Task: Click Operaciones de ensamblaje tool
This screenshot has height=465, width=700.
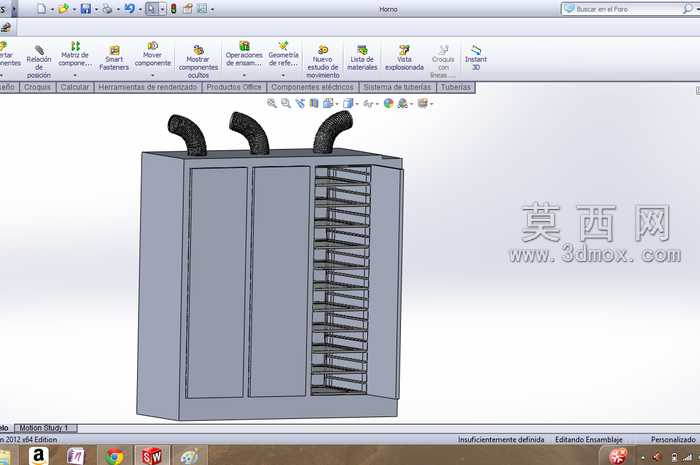Action: tap(244, 54)
